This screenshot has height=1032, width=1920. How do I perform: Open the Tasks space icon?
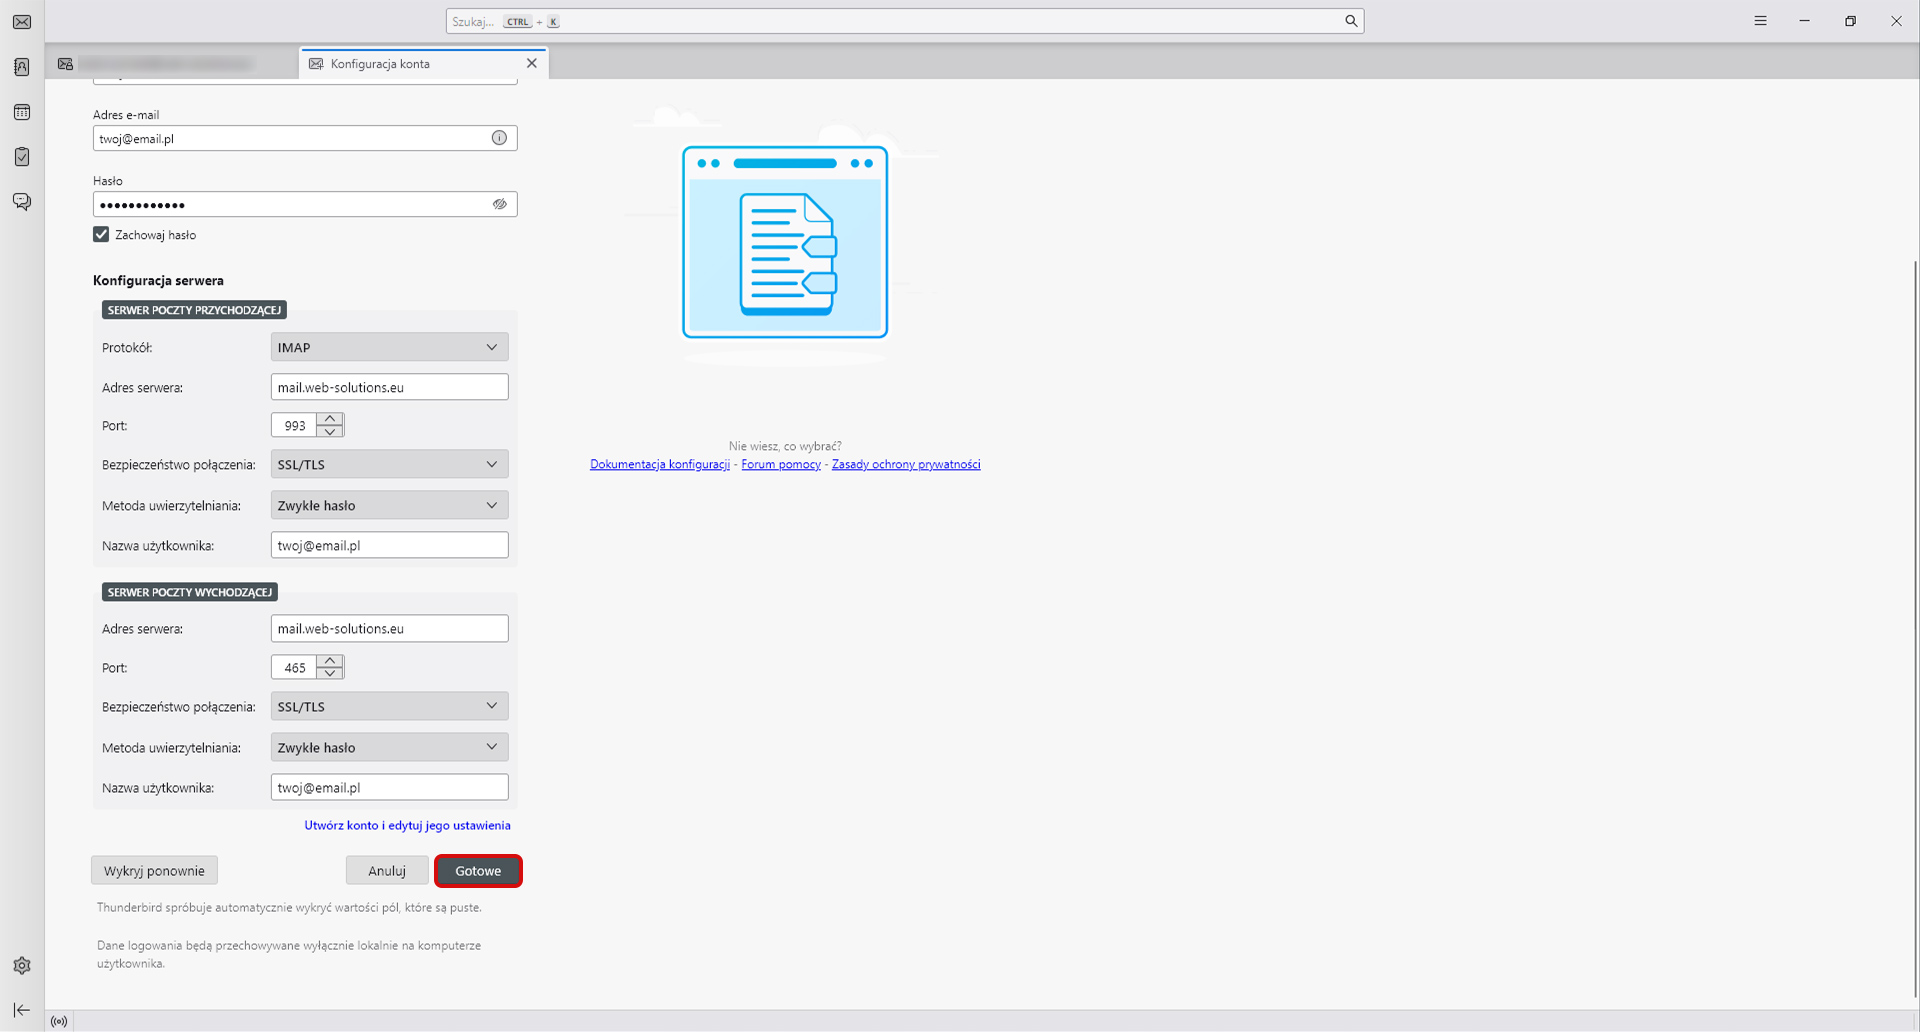click(x=22, y=157)
